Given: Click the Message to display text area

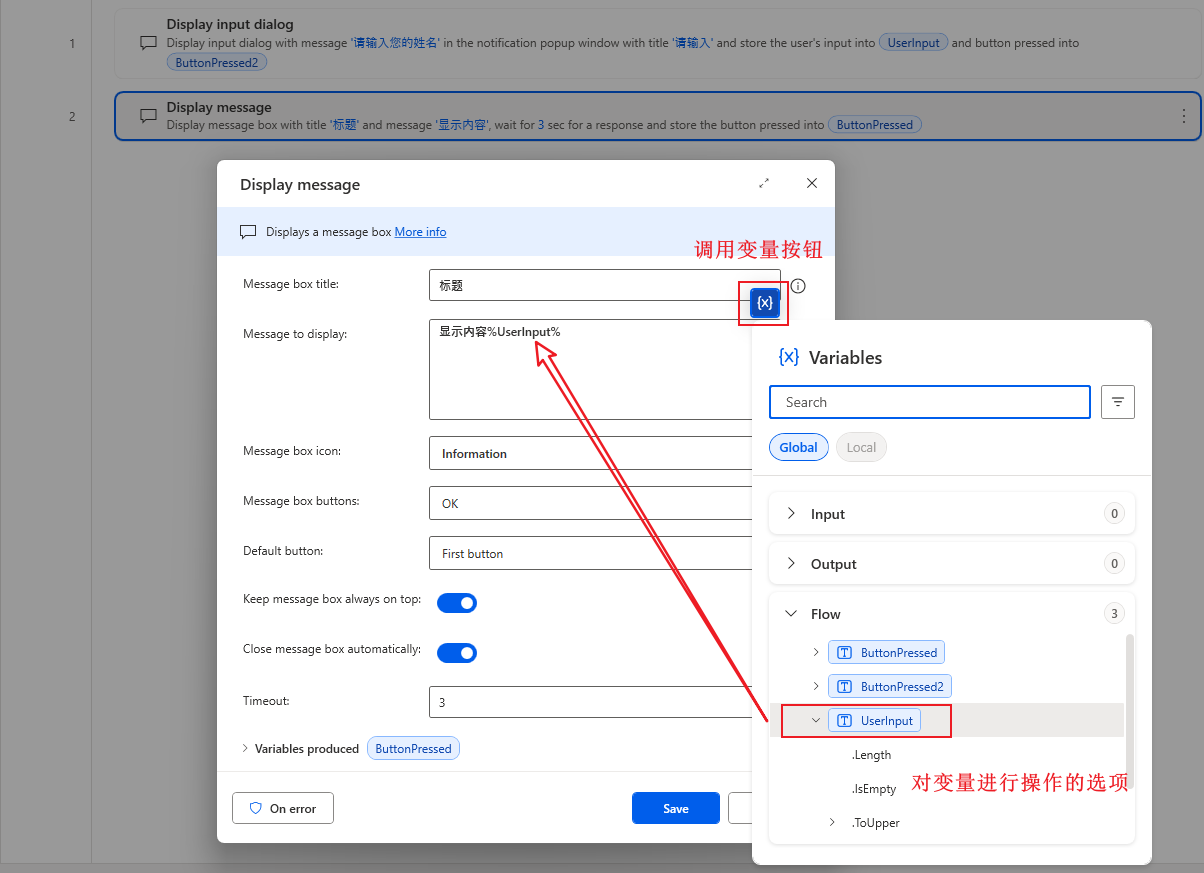Looking at the screenshot, I should pyautogui.click(x=590, y=369).
